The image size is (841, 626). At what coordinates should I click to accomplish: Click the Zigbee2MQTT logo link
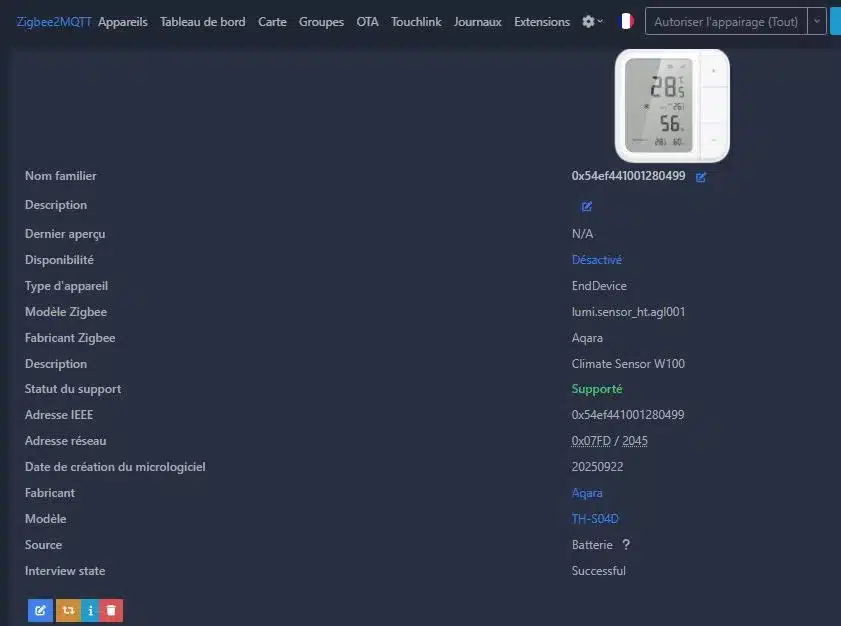coord(54,22)
